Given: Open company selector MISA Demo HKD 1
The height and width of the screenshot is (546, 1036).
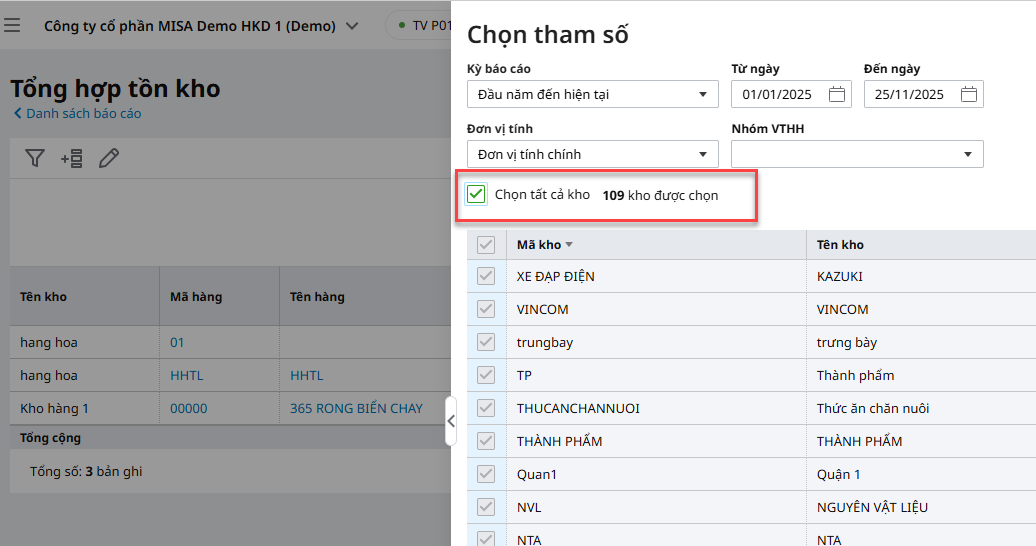Looking at the screenshot, I should 200,26.
